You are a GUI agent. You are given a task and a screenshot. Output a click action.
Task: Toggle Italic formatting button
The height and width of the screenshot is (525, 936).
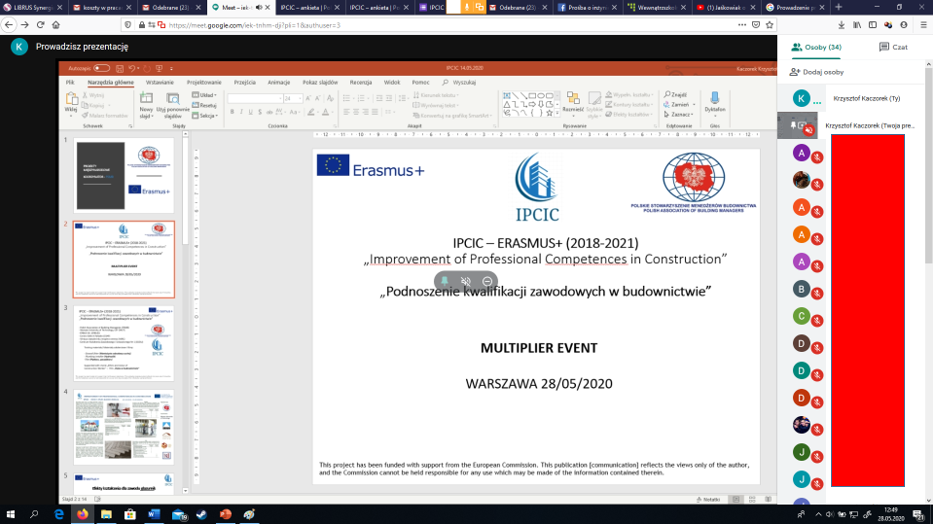tap(241, 112)
